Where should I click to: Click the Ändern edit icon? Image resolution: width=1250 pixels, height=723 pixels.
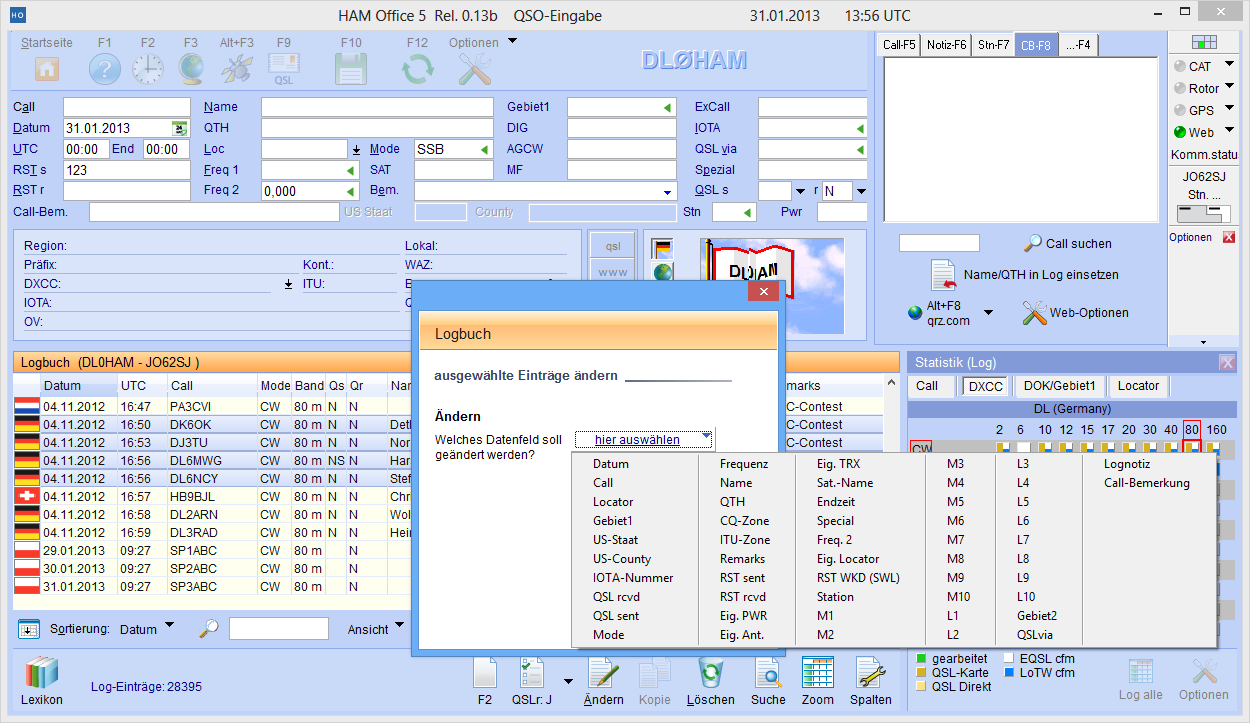coord(603,673)
